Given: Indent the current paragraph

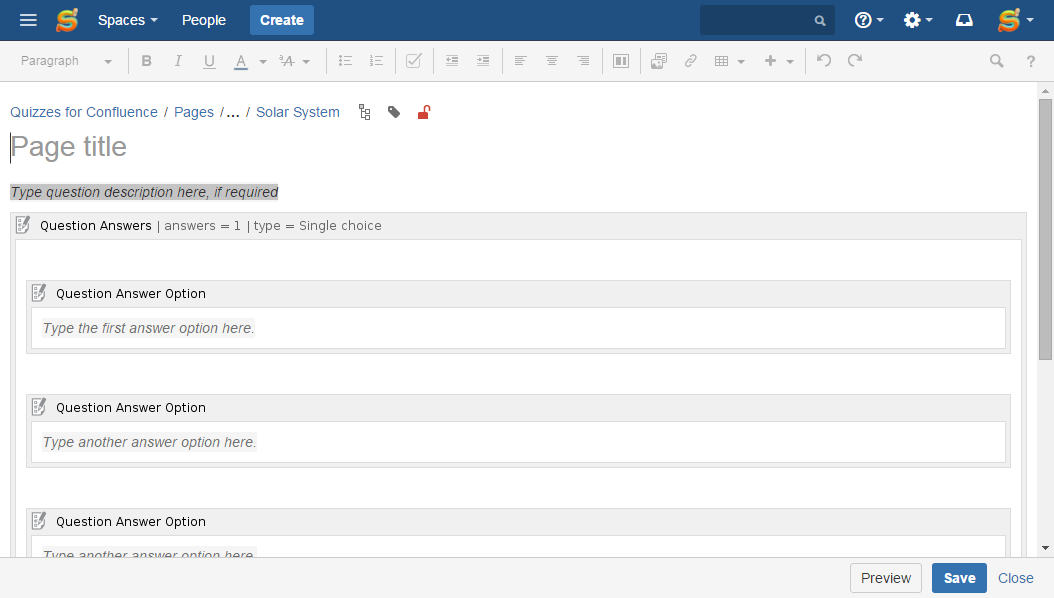Looking at the screenshot, I should pyautogui.click(x=483, y=61).
